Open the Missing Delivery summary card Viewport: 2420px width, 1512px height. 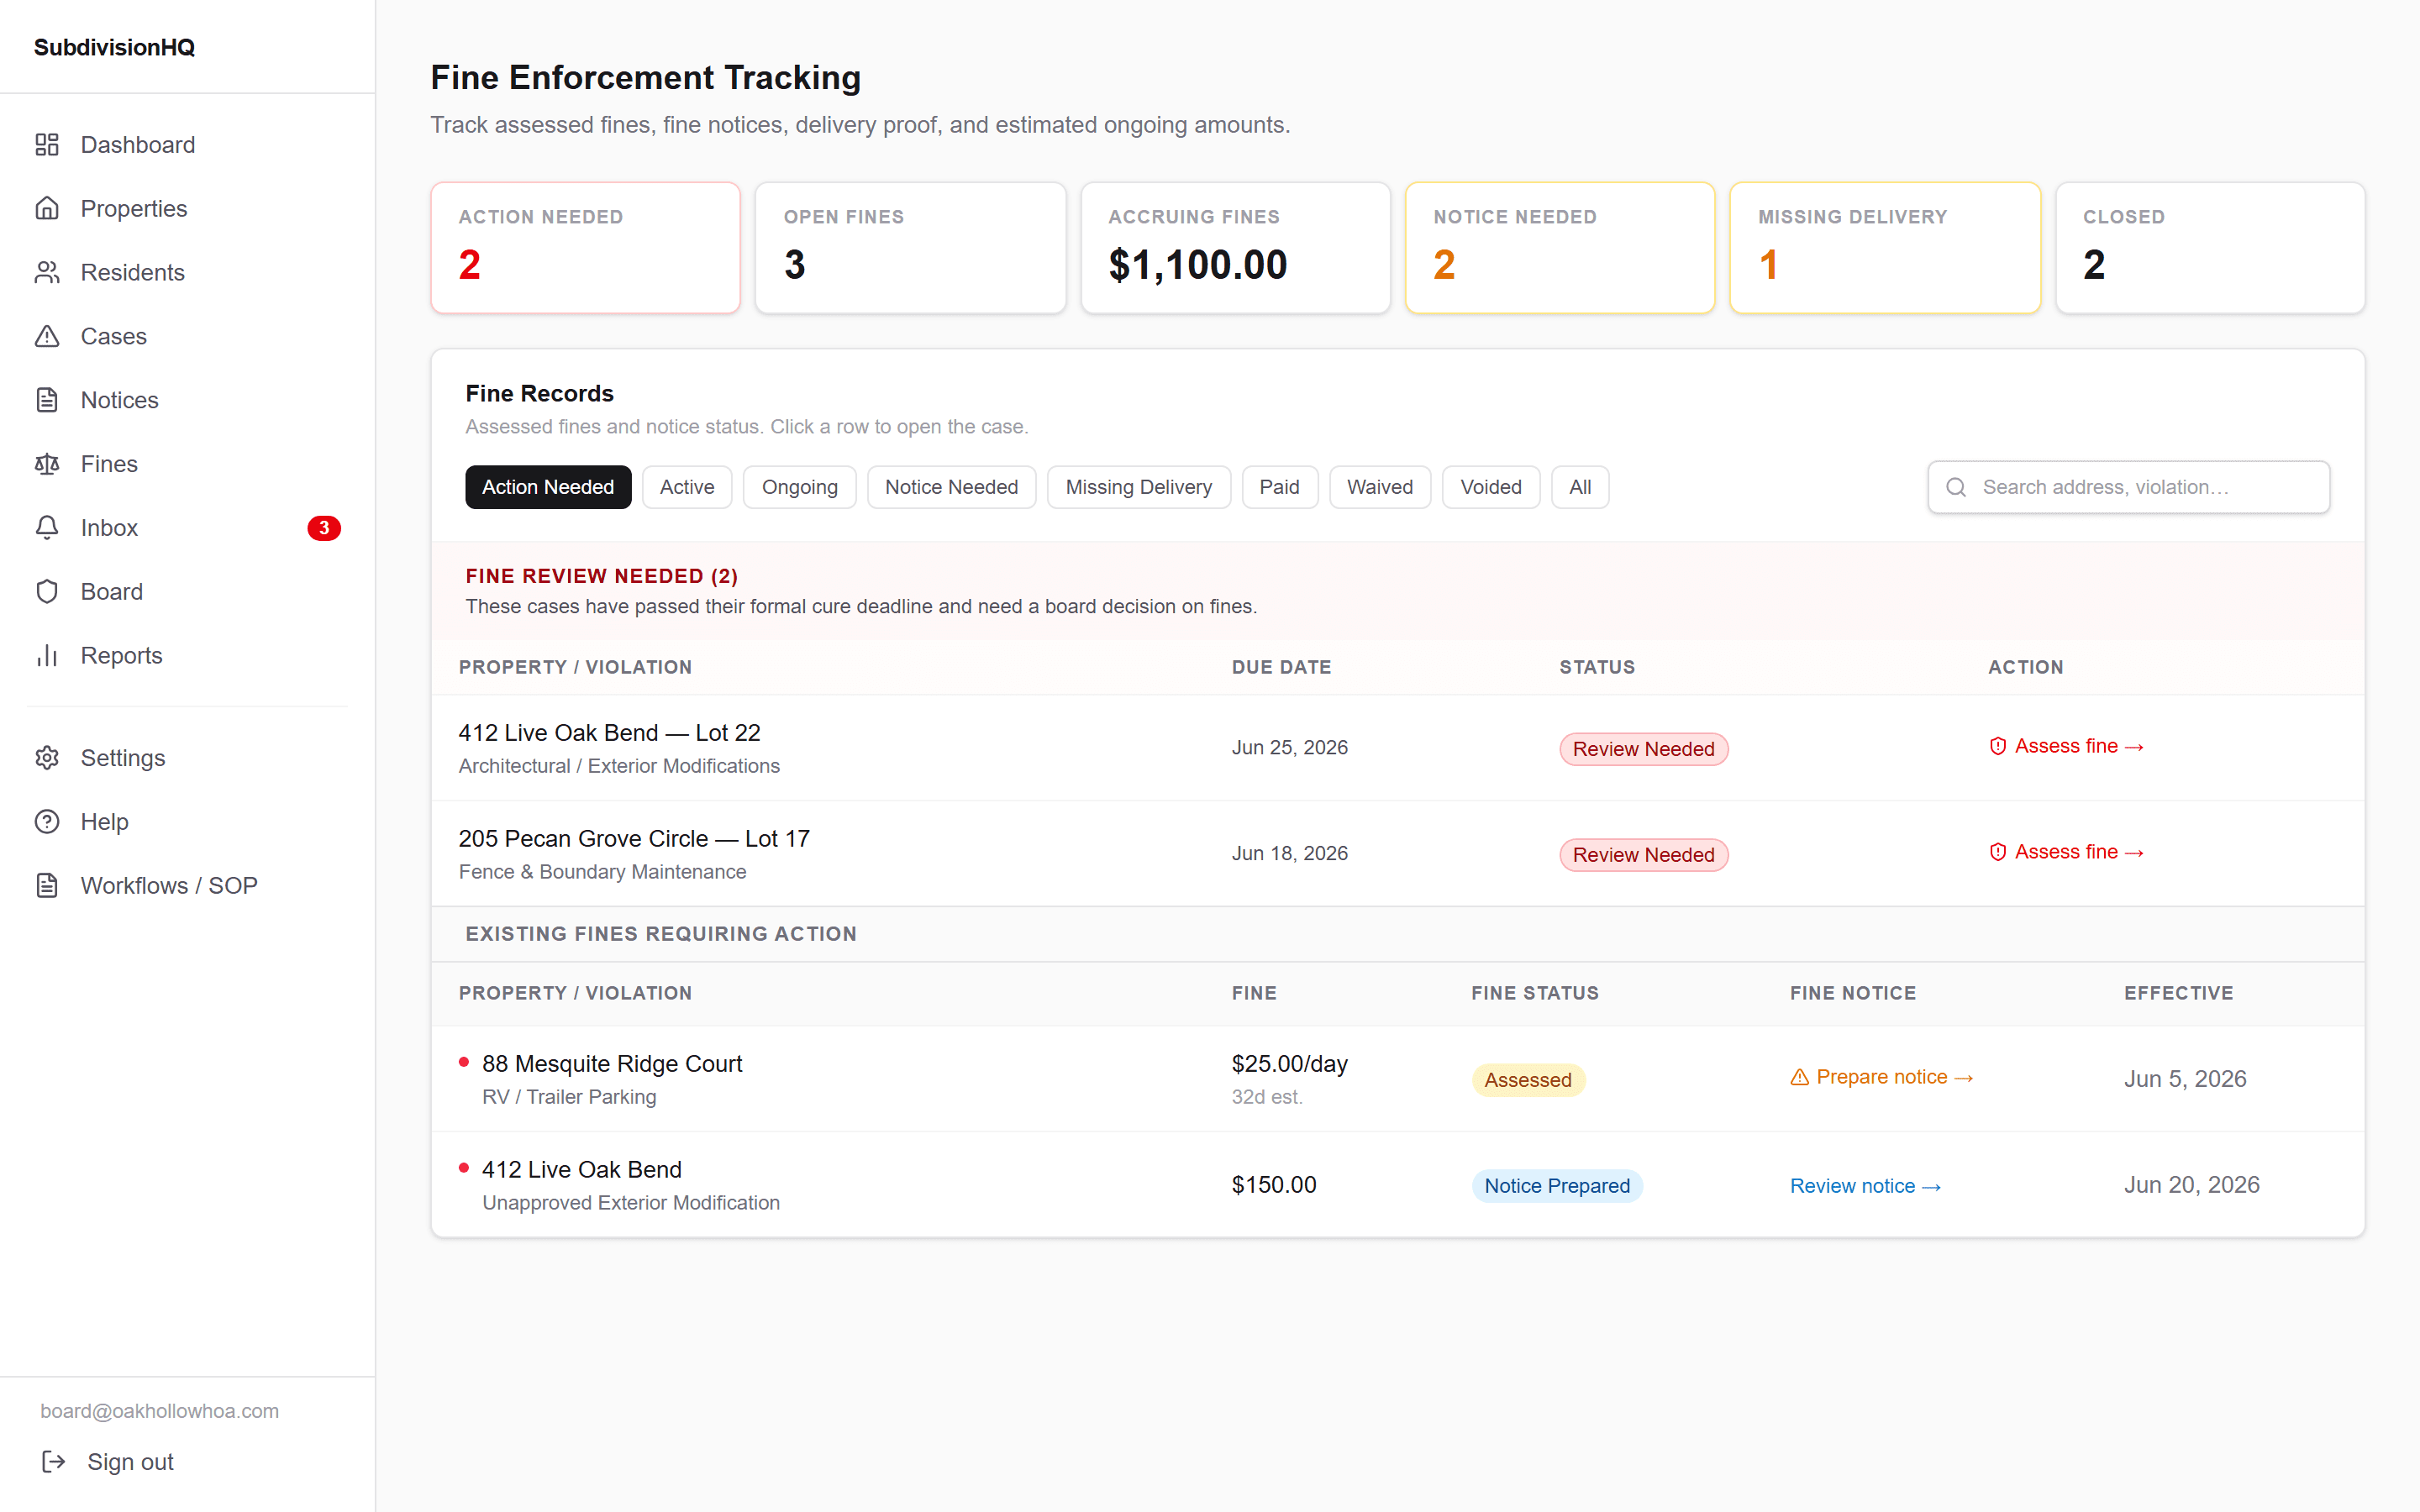pyautogui.click(x=1885, y=248)
